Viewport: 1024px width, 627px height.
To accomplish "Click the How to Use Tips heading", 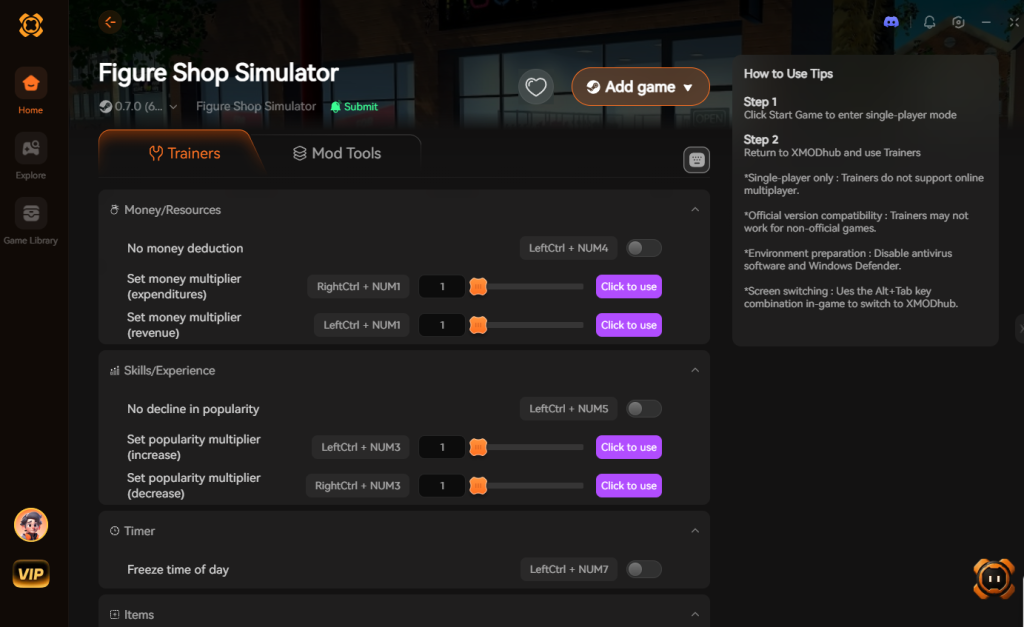I will click(788, 74).
